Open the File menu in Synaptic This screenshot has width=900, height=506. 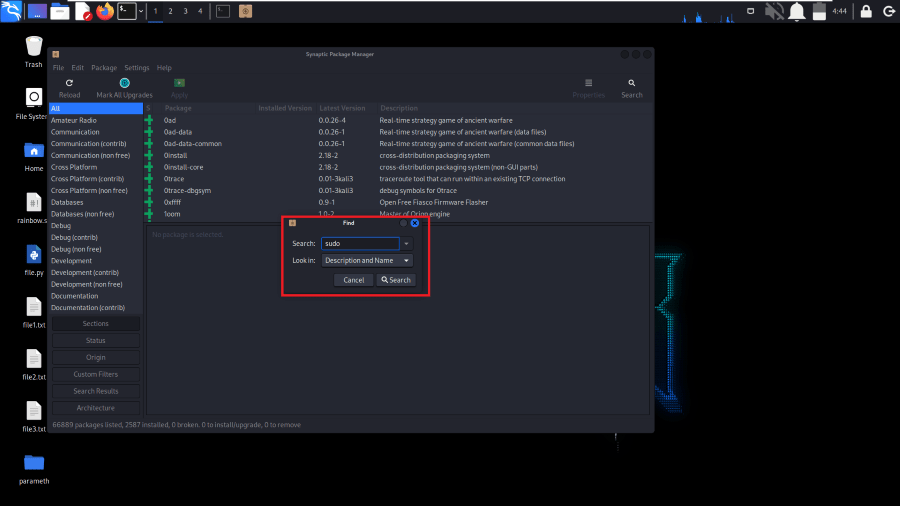tap(59, 68)
